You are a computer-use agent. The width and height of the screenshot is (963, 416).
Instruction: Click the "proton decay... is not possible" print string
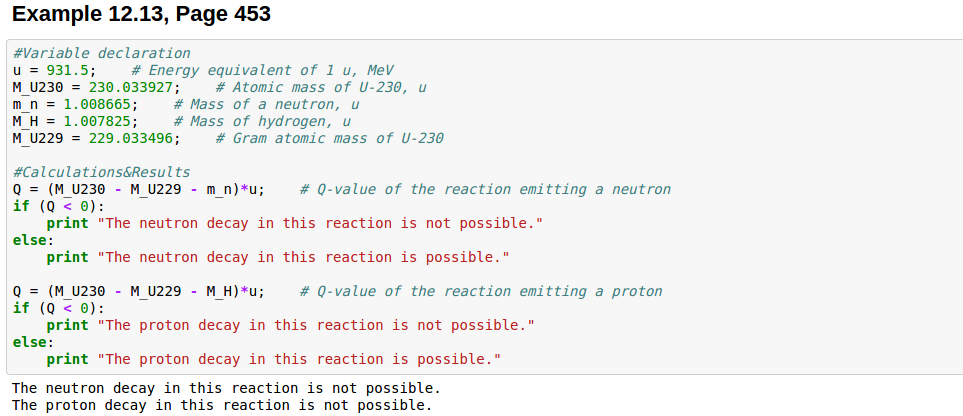coord(316,325)
